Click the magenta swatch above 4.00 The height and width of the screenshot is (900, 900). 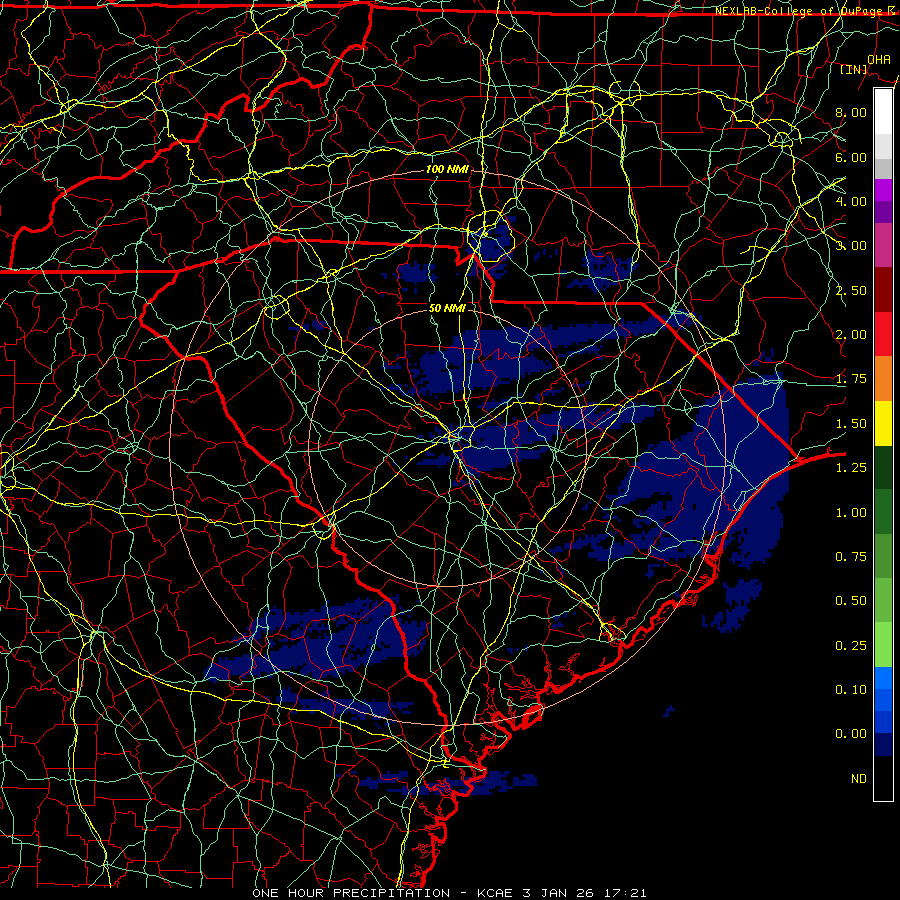883,190
